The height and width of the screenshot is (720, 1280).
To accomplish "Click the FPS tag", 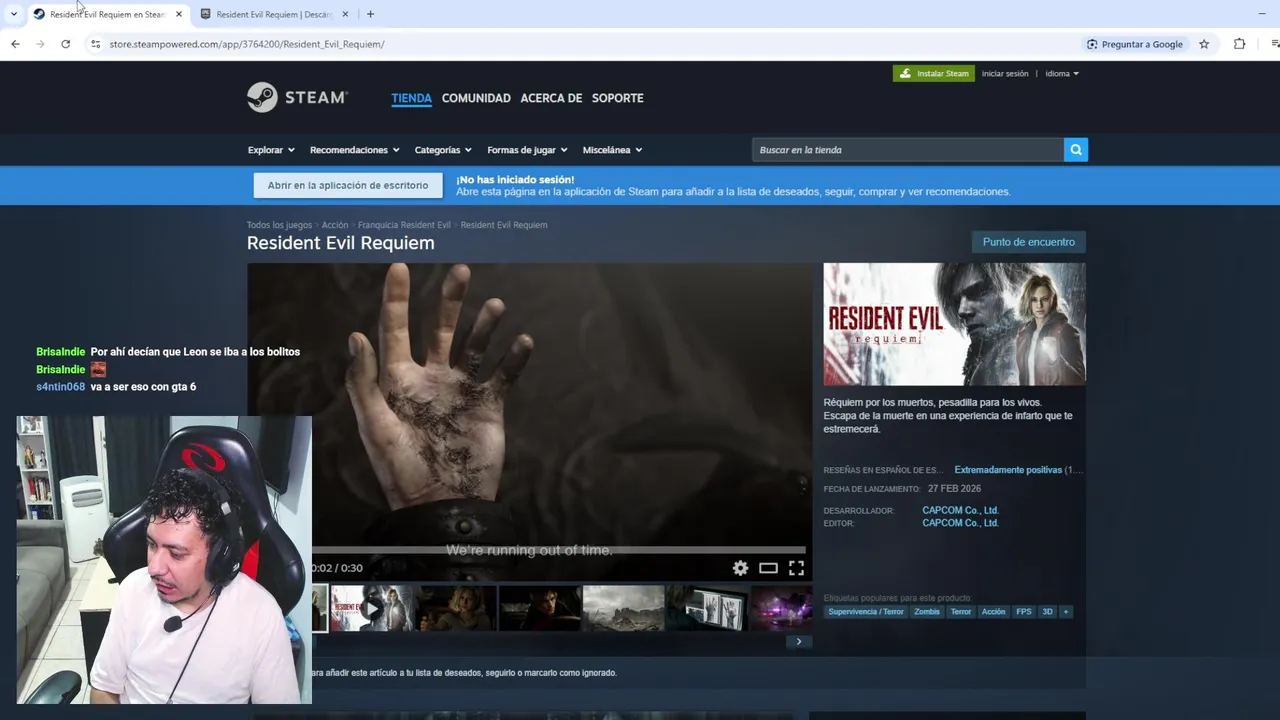I will pos(1024,612).
